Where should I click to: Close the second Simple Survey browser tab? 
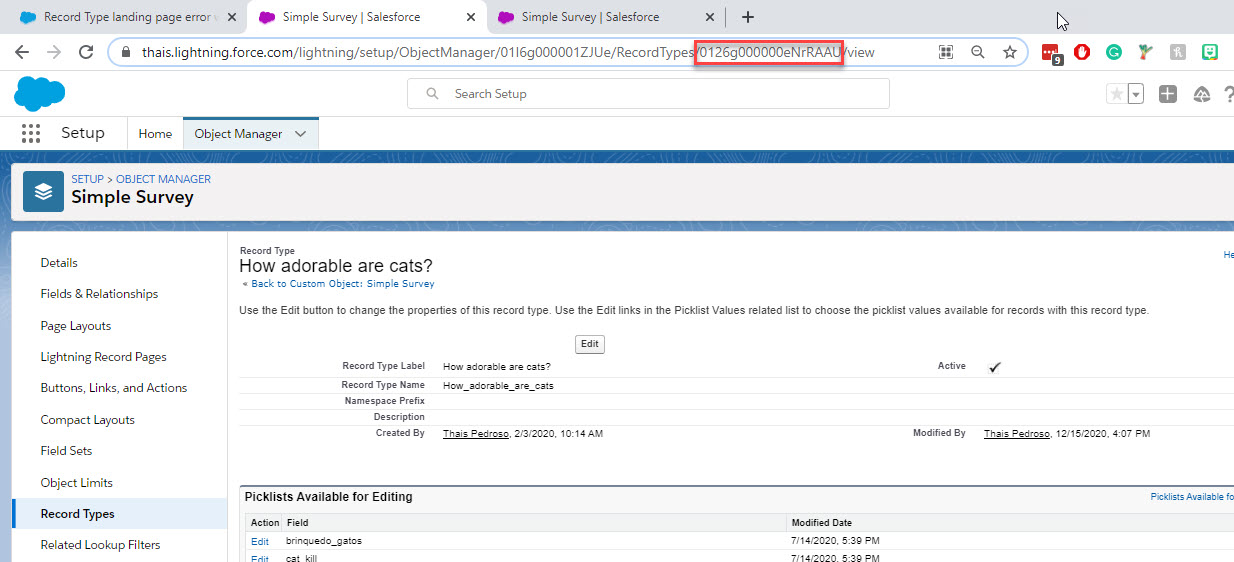[711, 17]
